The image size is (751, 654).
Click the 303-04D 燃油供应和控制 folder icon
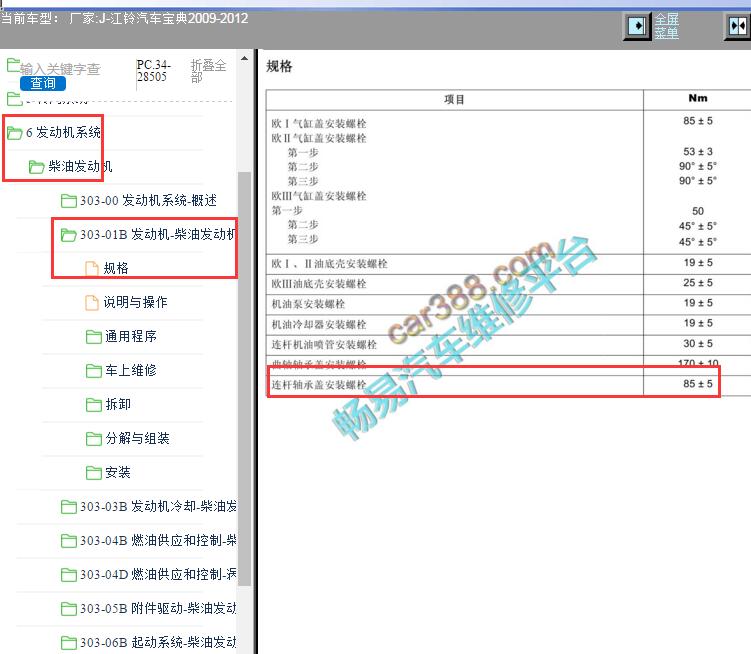[68, 575]
